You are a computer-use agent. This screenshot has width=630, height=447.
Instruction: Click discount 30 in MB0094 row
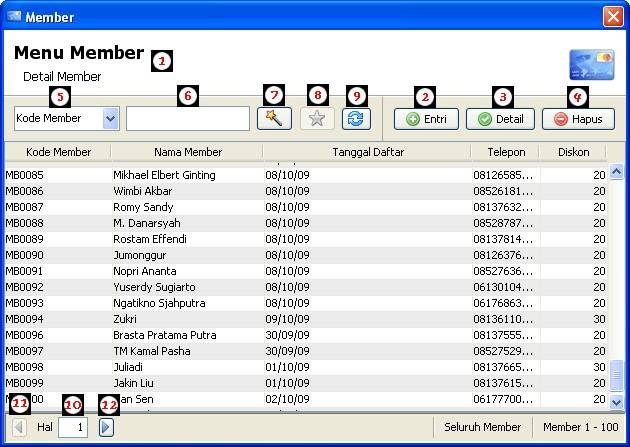599,319
